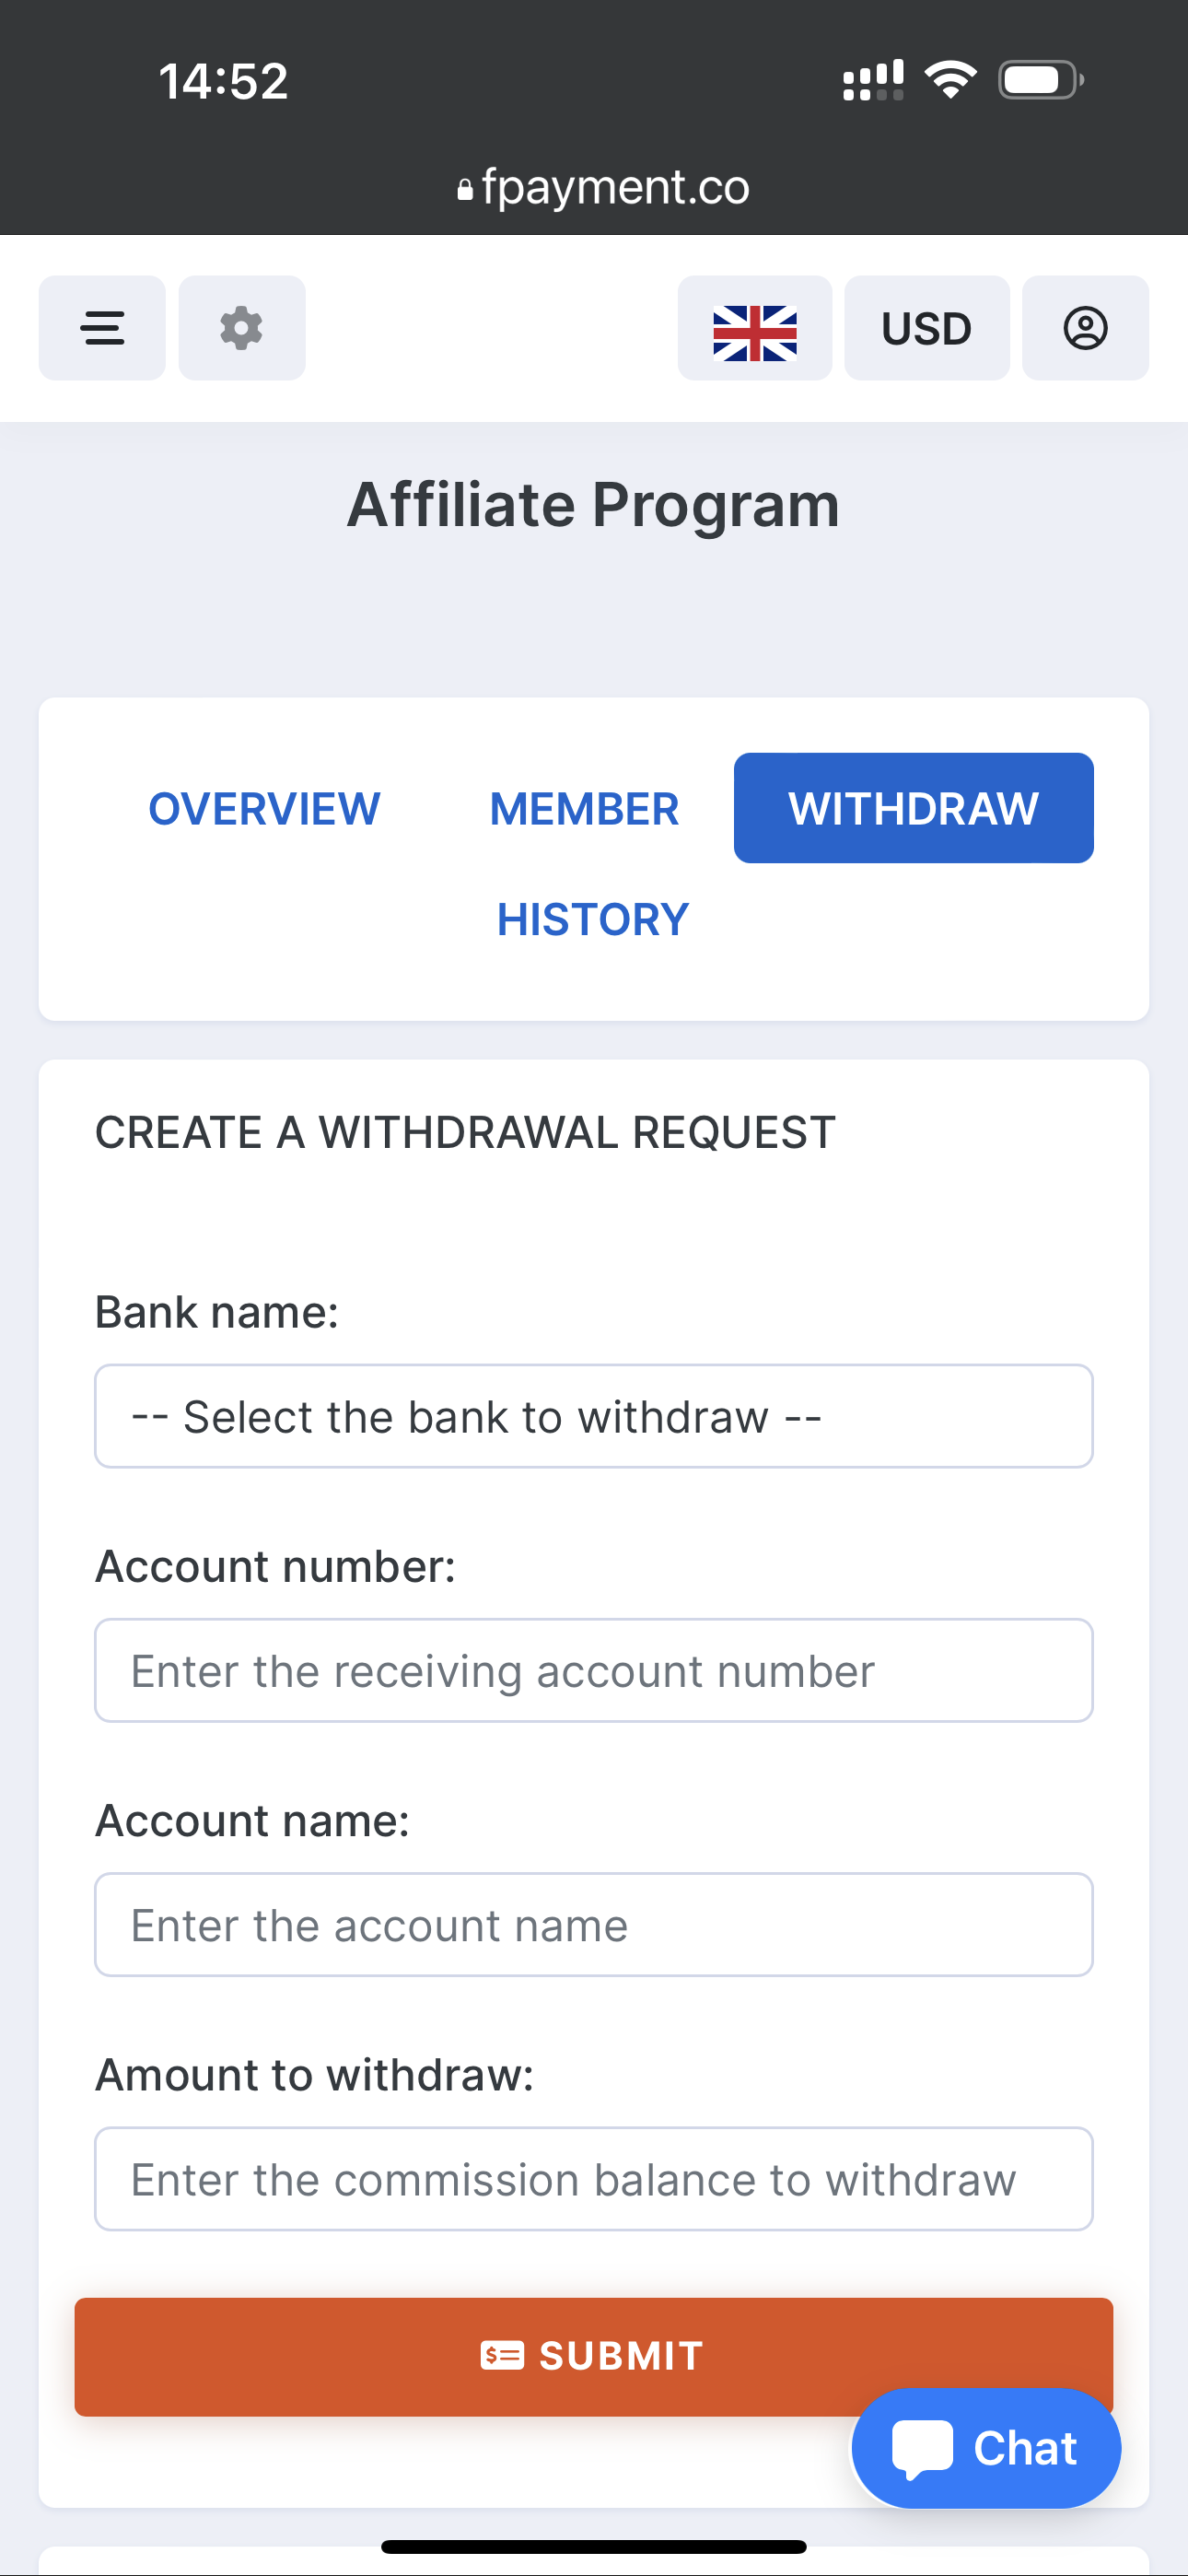Focus the account number input field

[x=593, y=1670]
